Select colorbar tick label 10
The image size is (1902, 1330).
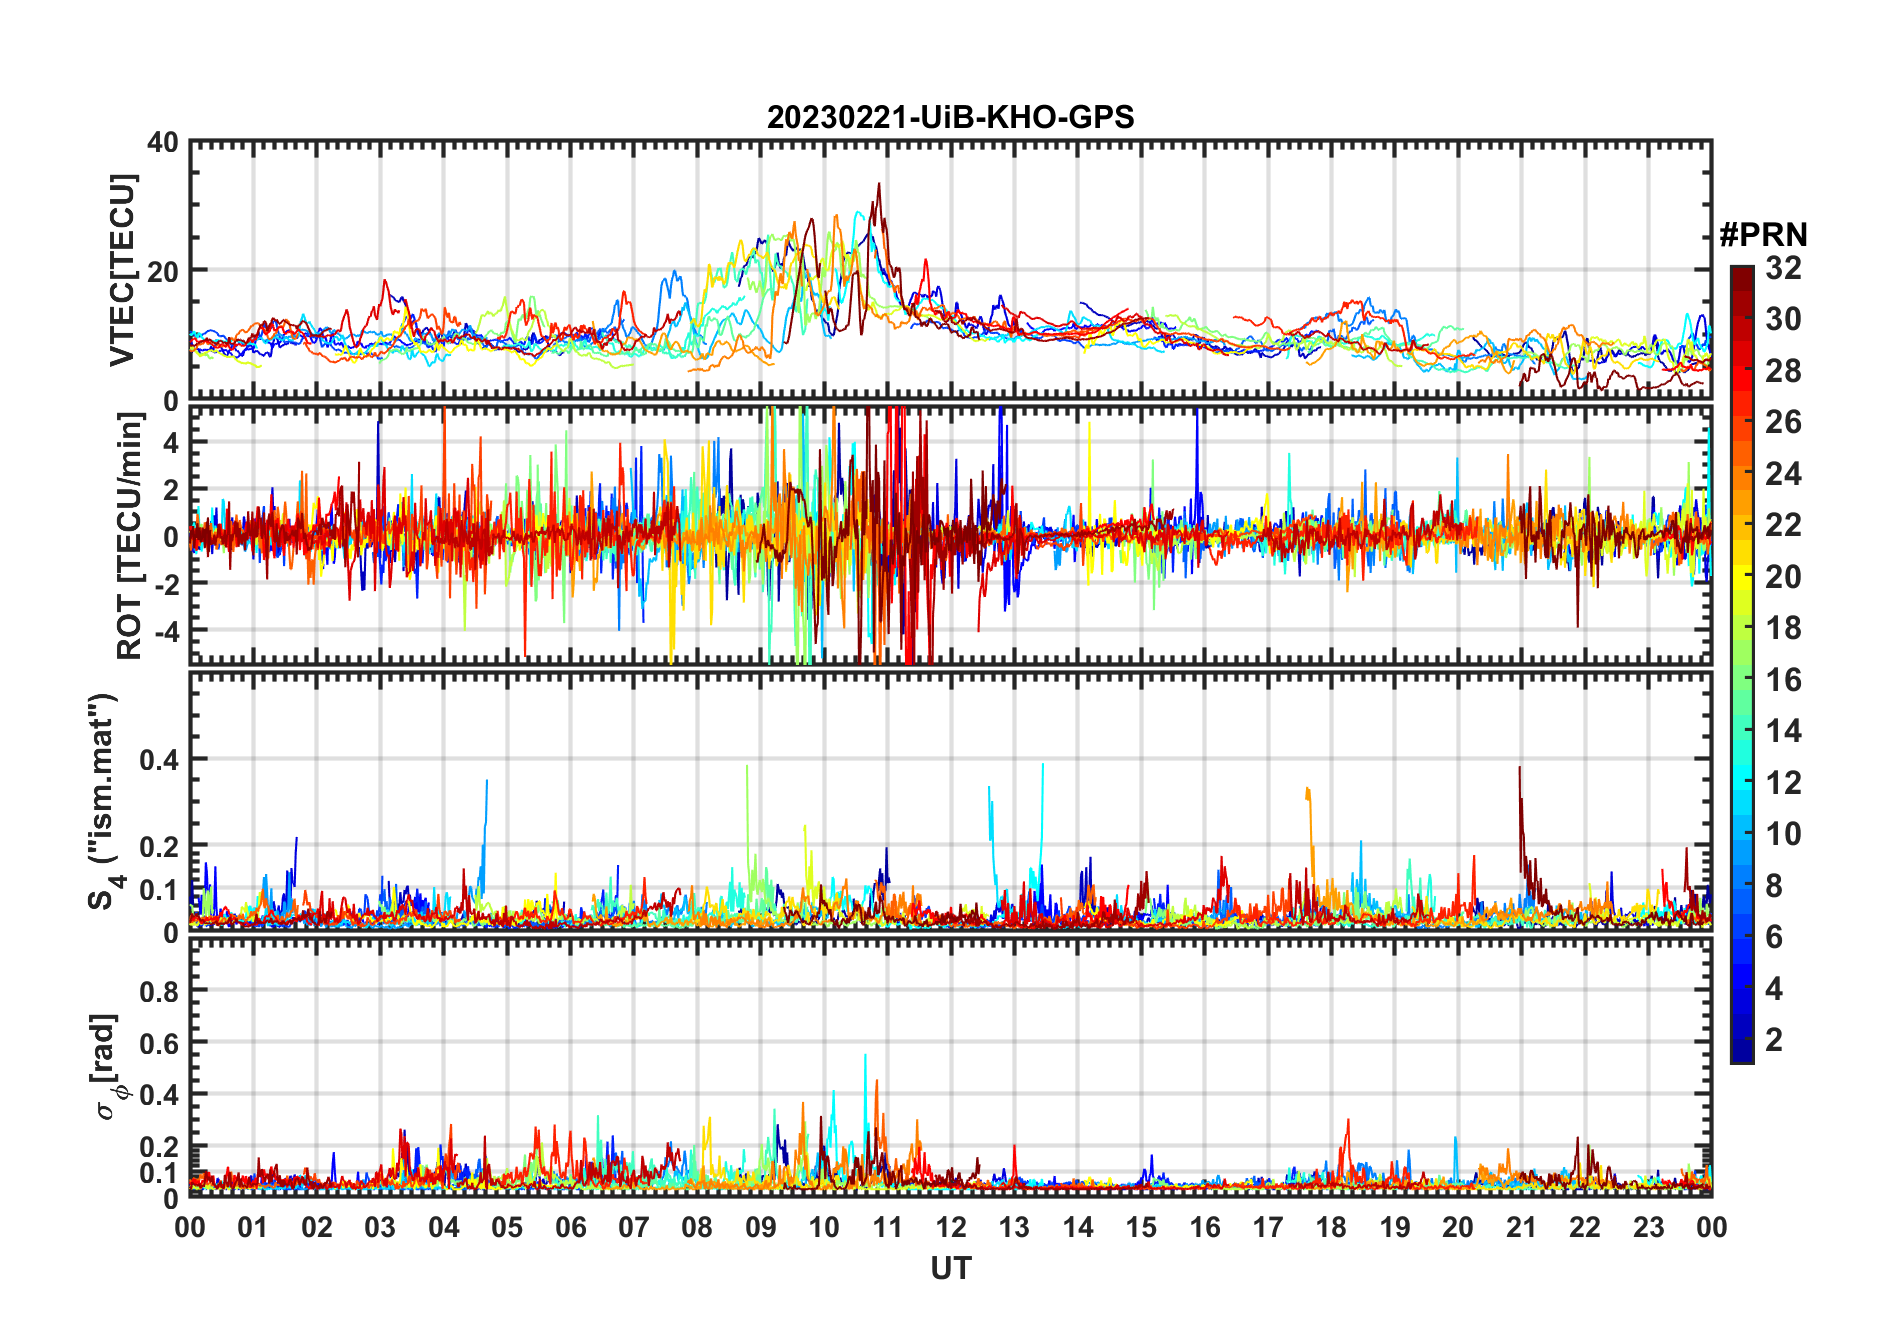[1783, 834]
